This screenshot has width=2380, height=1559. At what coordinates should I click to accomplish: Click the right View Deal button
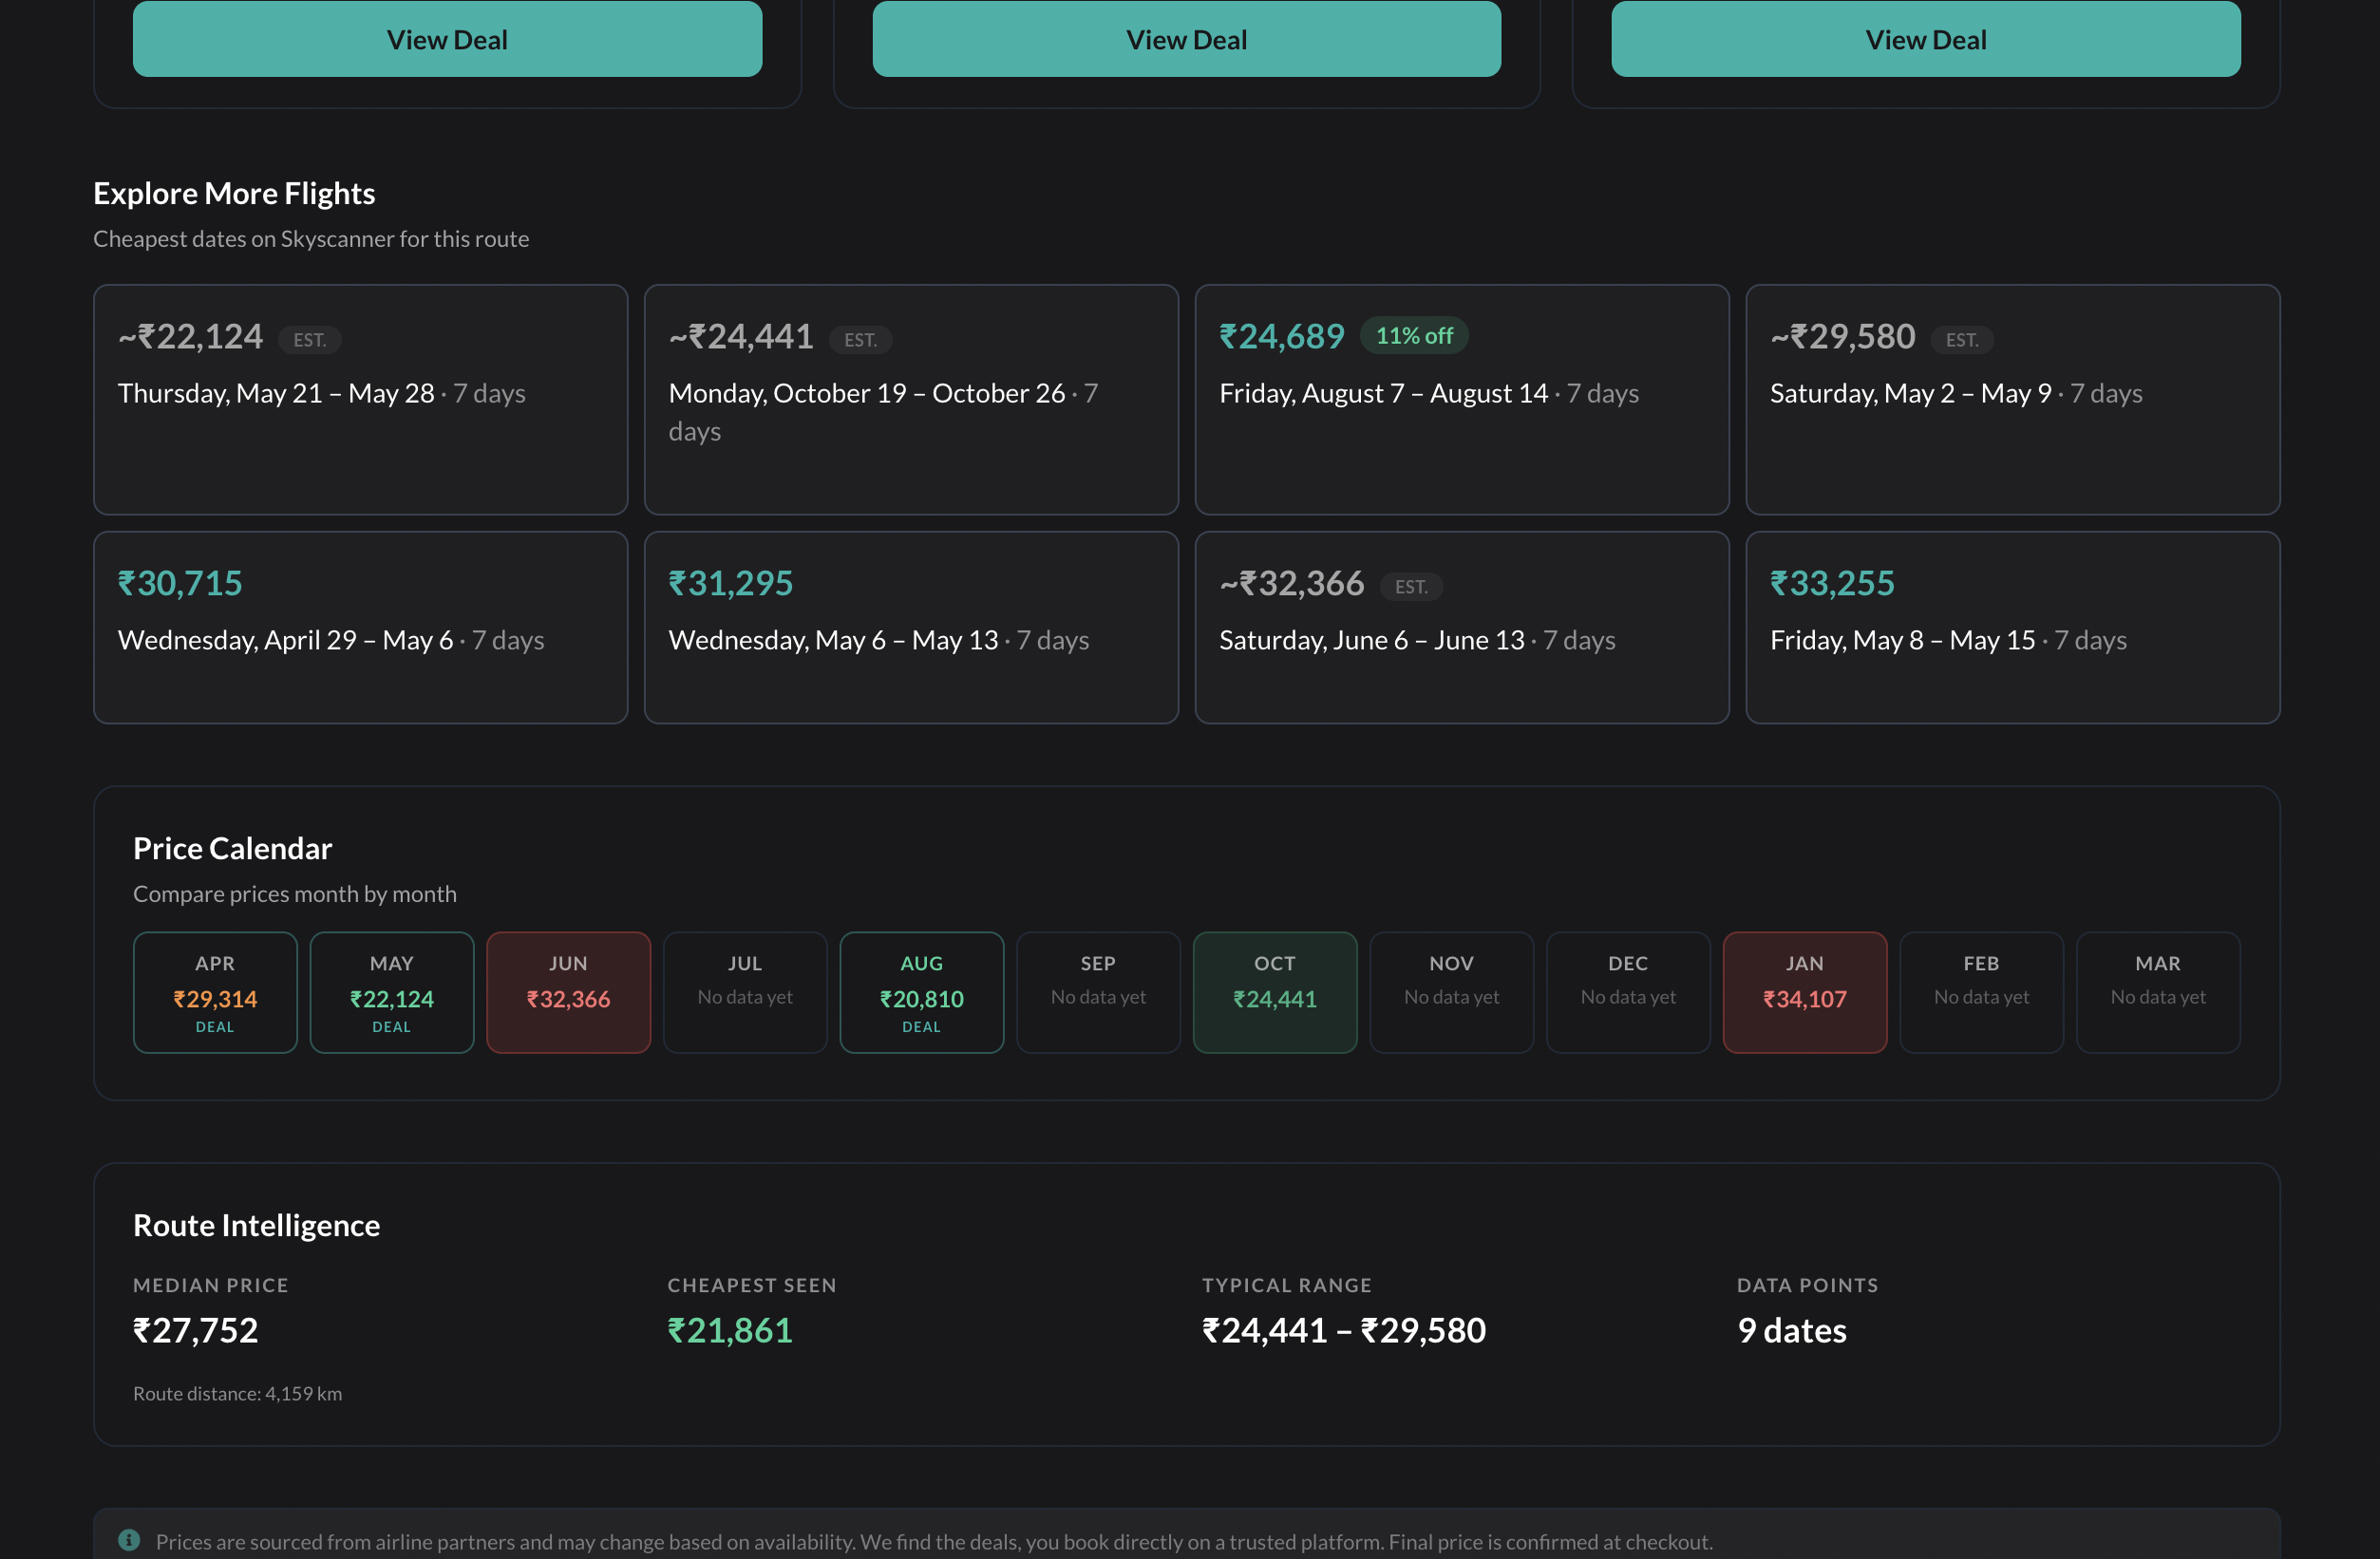(1925, 40)
